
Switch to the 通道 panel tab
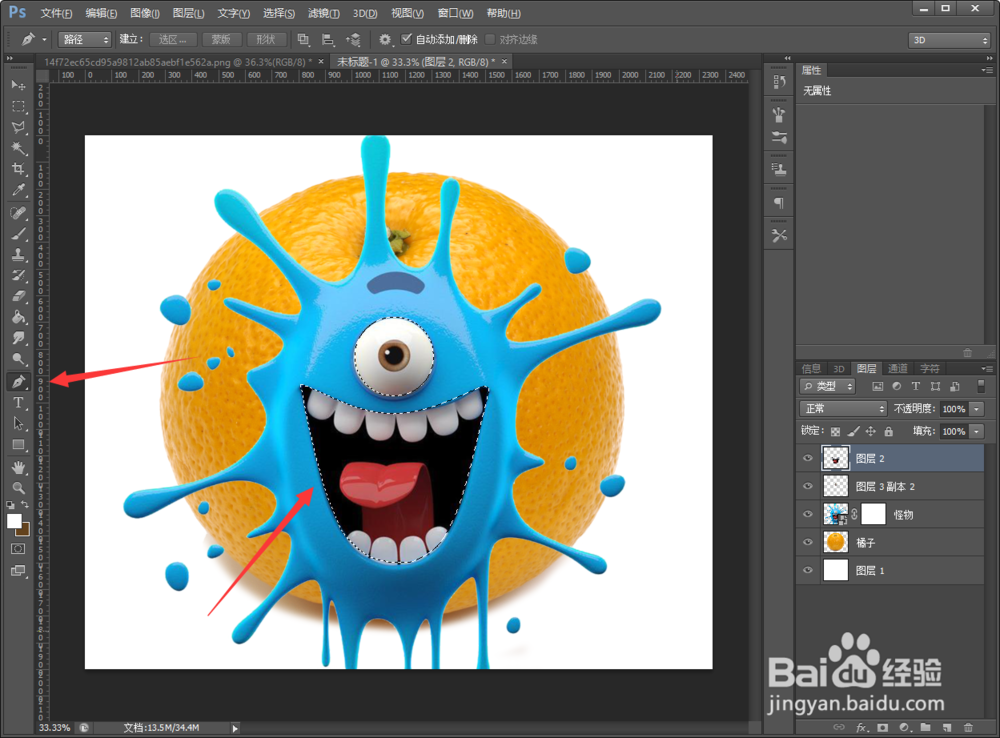click(x=897, y=368)
